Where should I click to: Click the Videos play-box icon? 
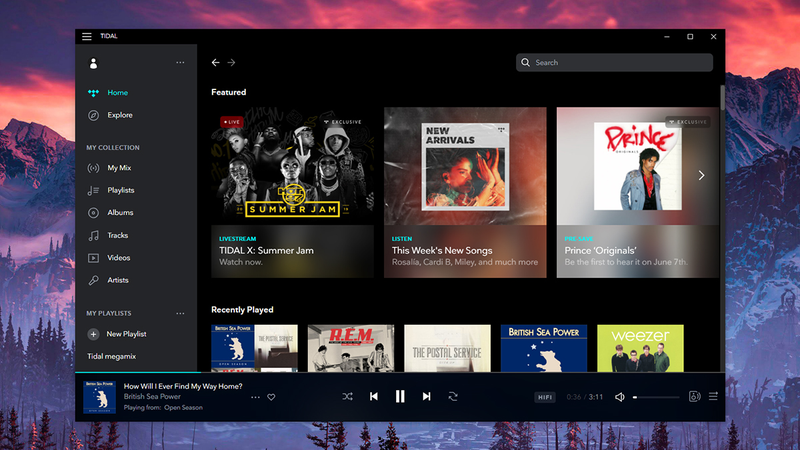coord(93,258)
